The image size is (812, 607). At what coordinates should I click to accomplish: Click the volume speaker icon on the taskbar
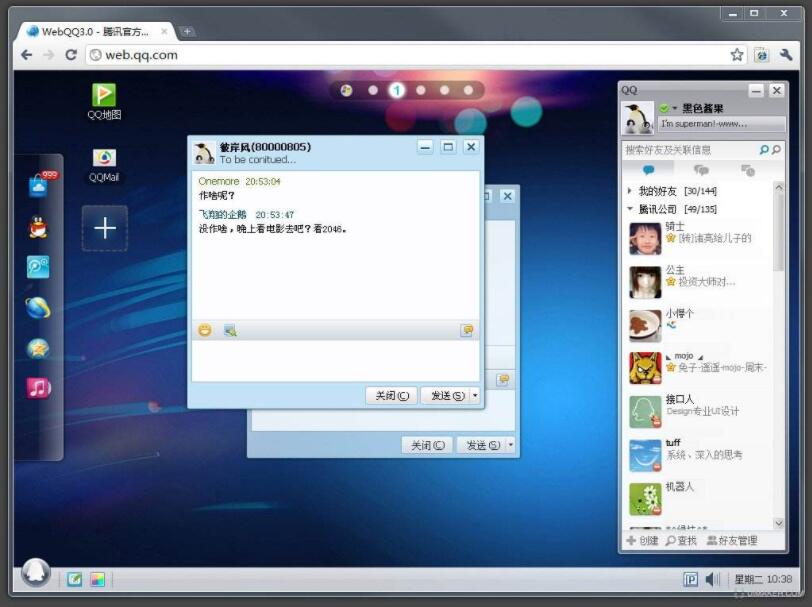click(x=713, y=579)
